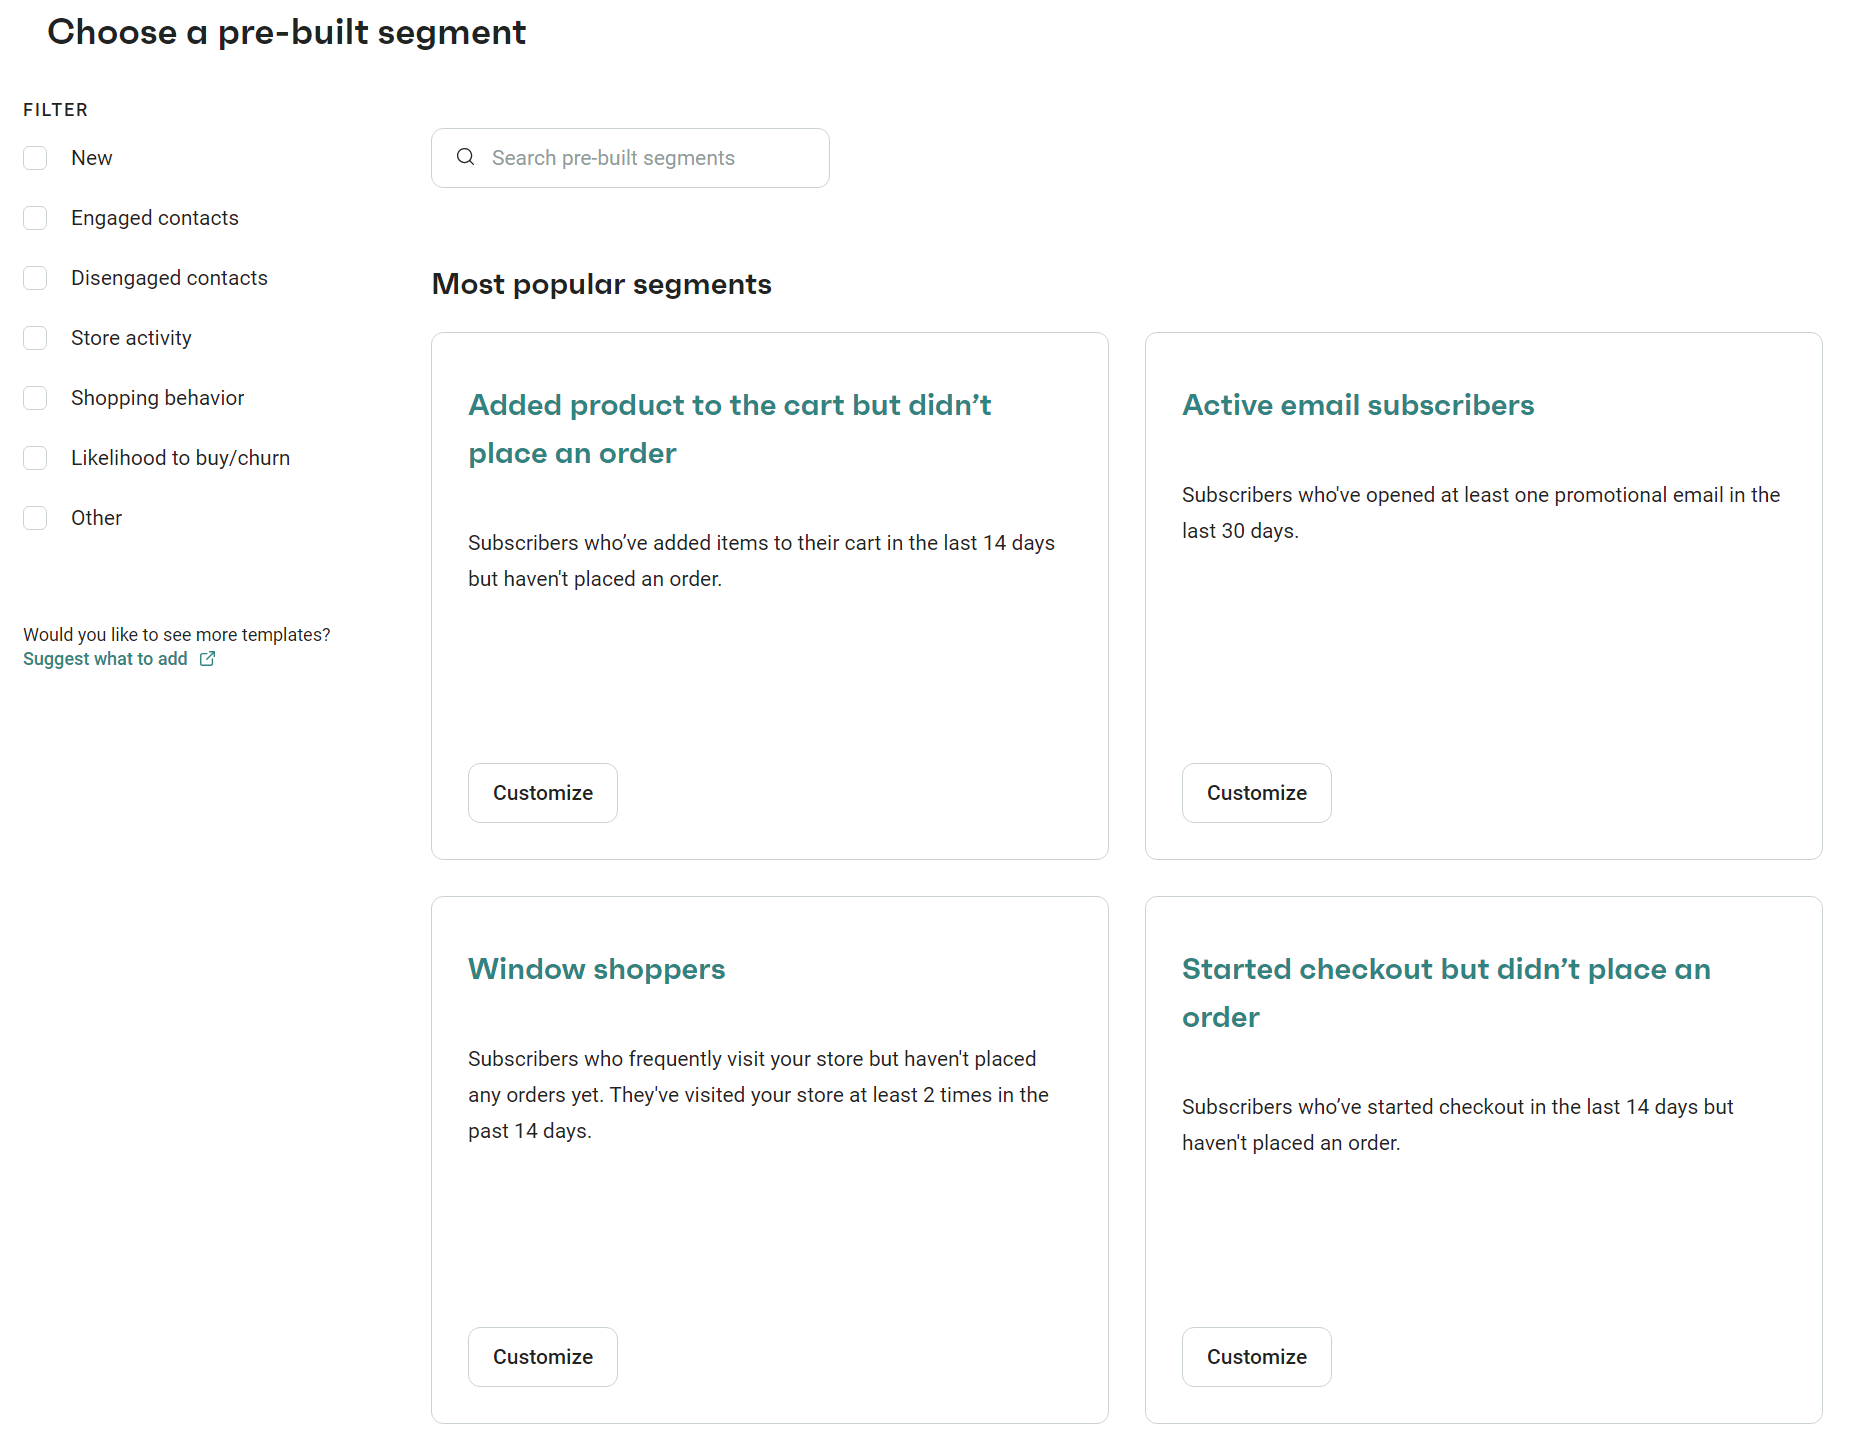Customize the Window shoppers segment

pos(542,1356)
